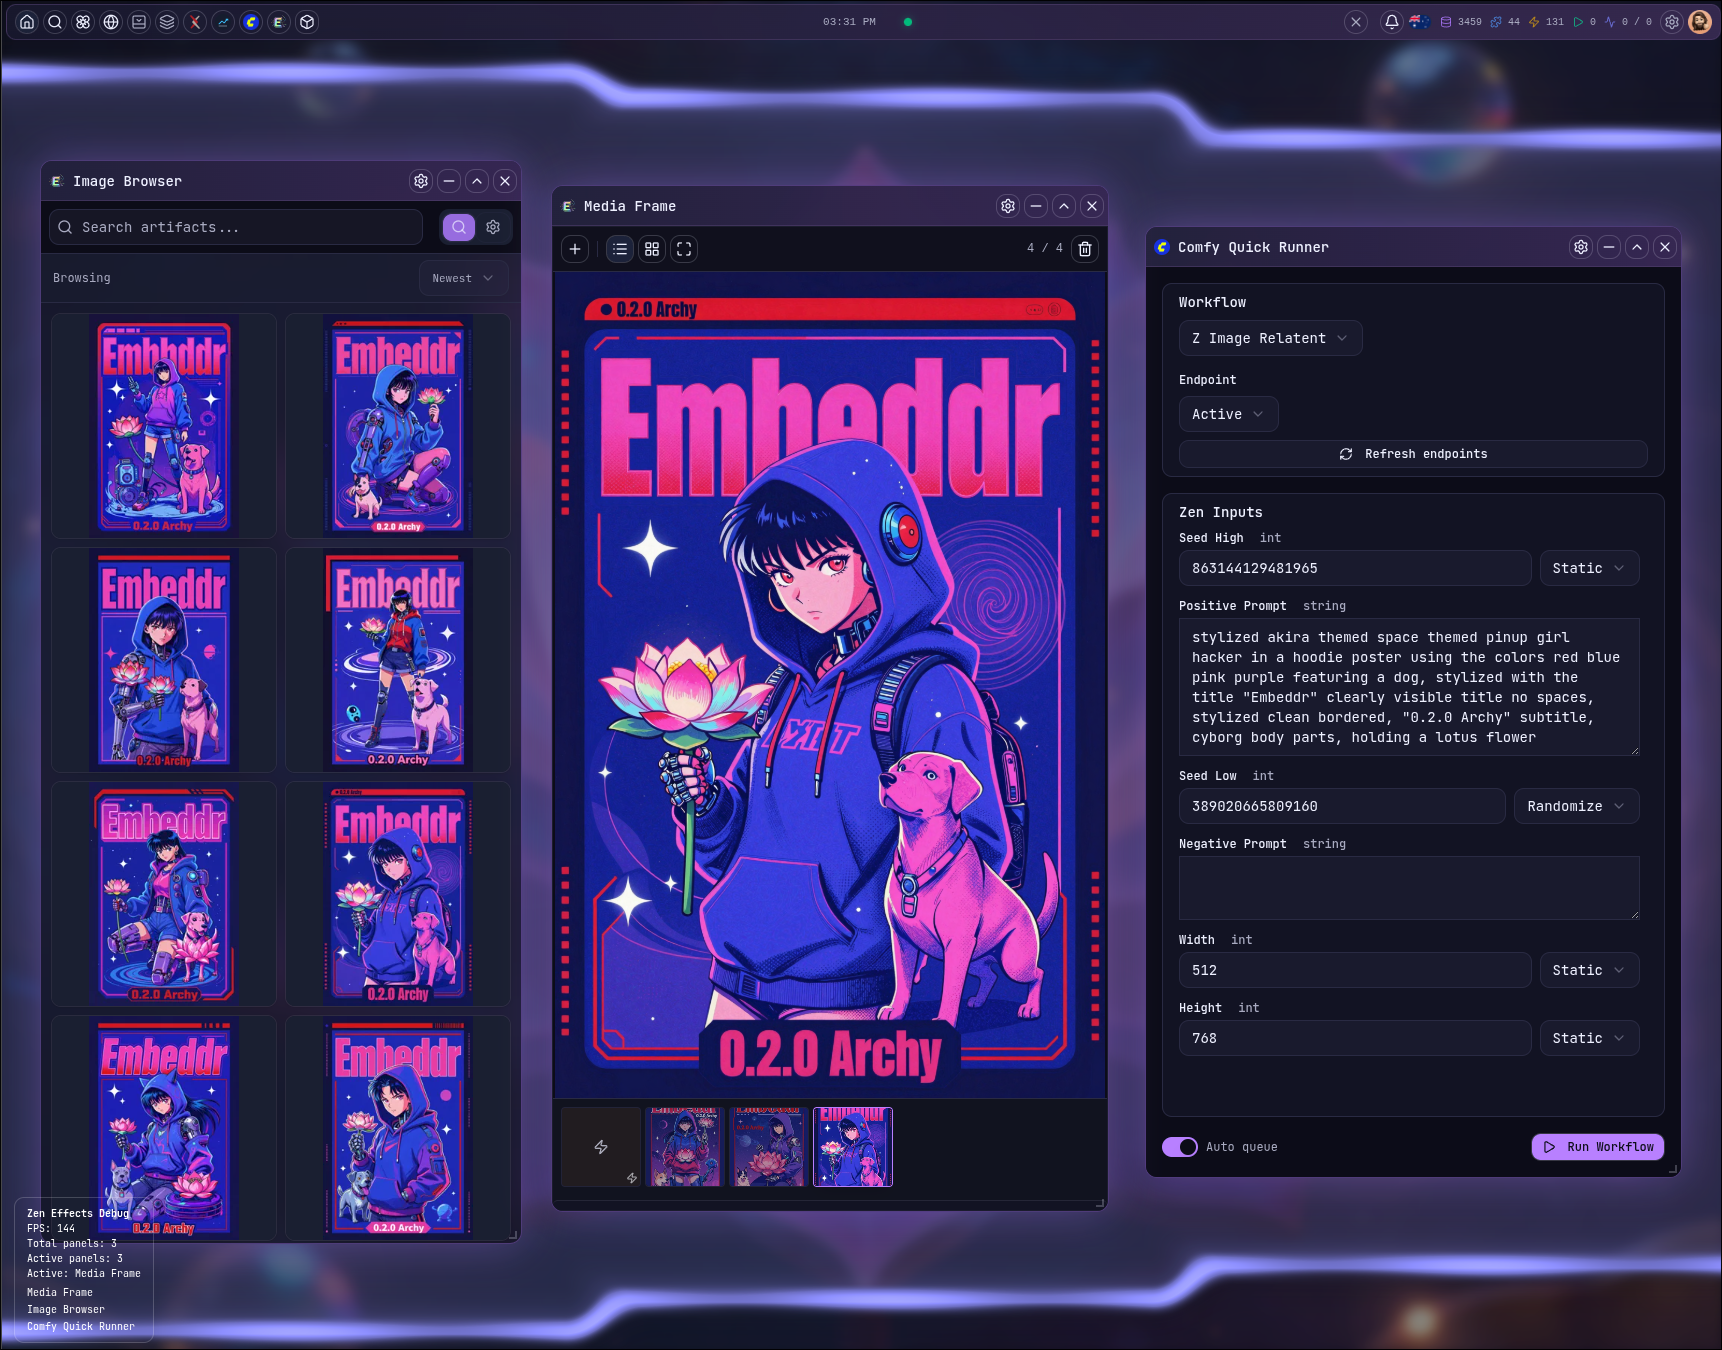1722x1350 pixels.
Task: Click the Home icon in the top bar
Action: [27, 22]
